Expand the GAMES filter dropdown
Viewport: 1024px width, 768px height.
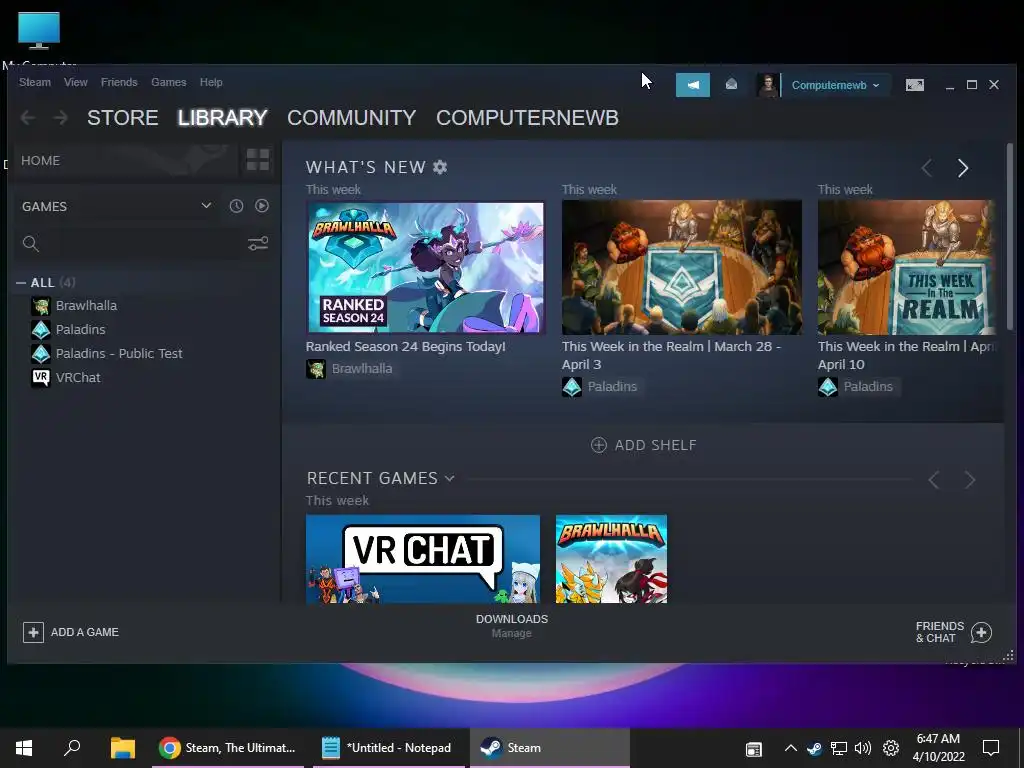[117, 206]
